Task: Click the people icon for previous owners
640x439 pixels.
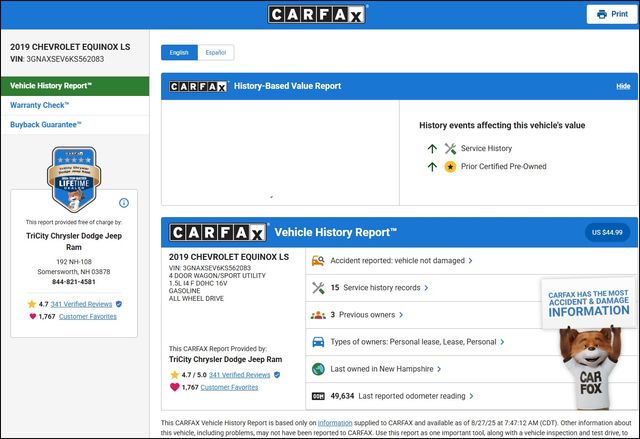Action: tap(318, 315)
